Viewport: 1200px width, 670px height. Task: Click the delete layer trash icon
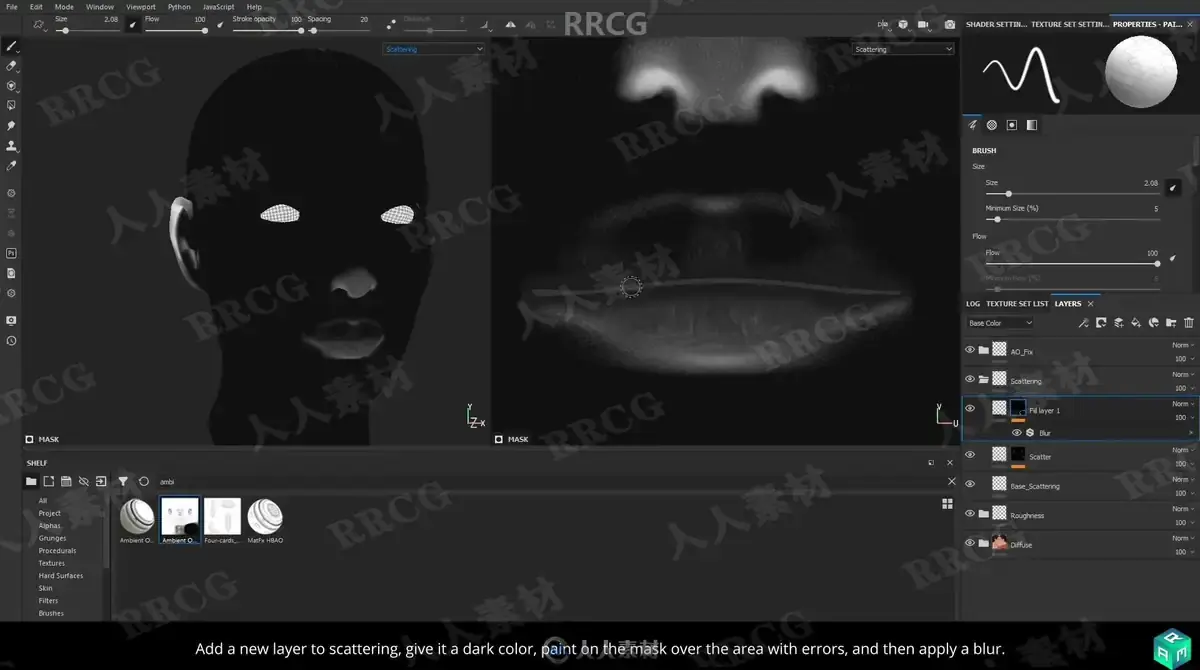(1188, 323)
